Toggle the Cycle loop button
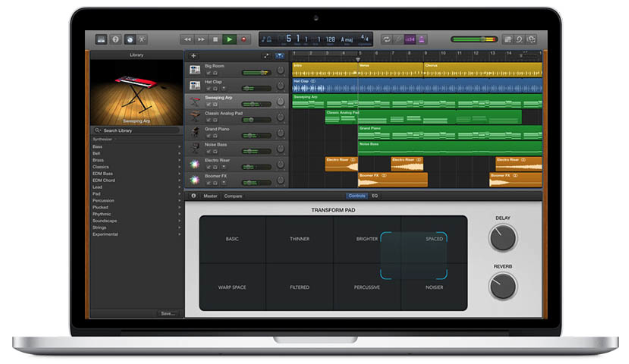The width and height of the screenshot is (629, 364). 386,39
